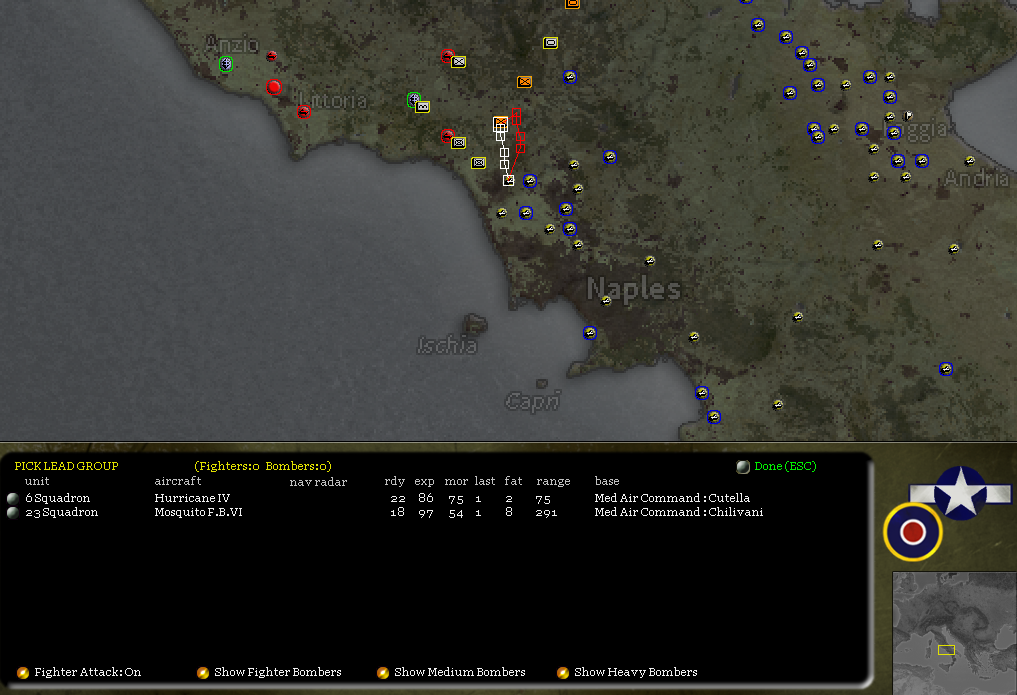Select the lone orange infantry unit counter
1017x695 pixels.
coord(525,82)
